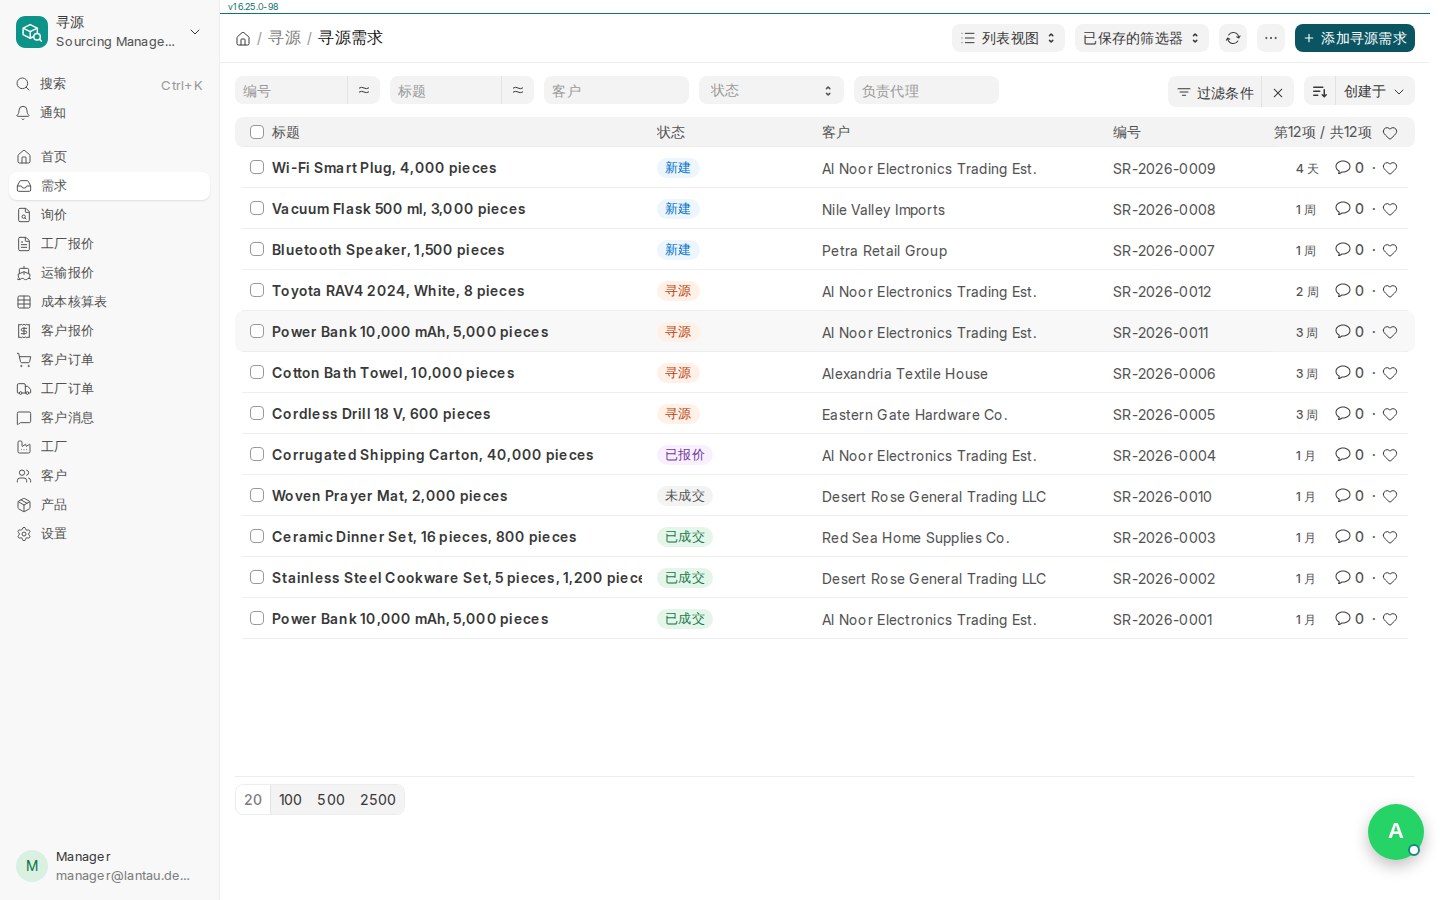
Task: Open 搜索 search in sidebar
Action: (x=109, y=84)
